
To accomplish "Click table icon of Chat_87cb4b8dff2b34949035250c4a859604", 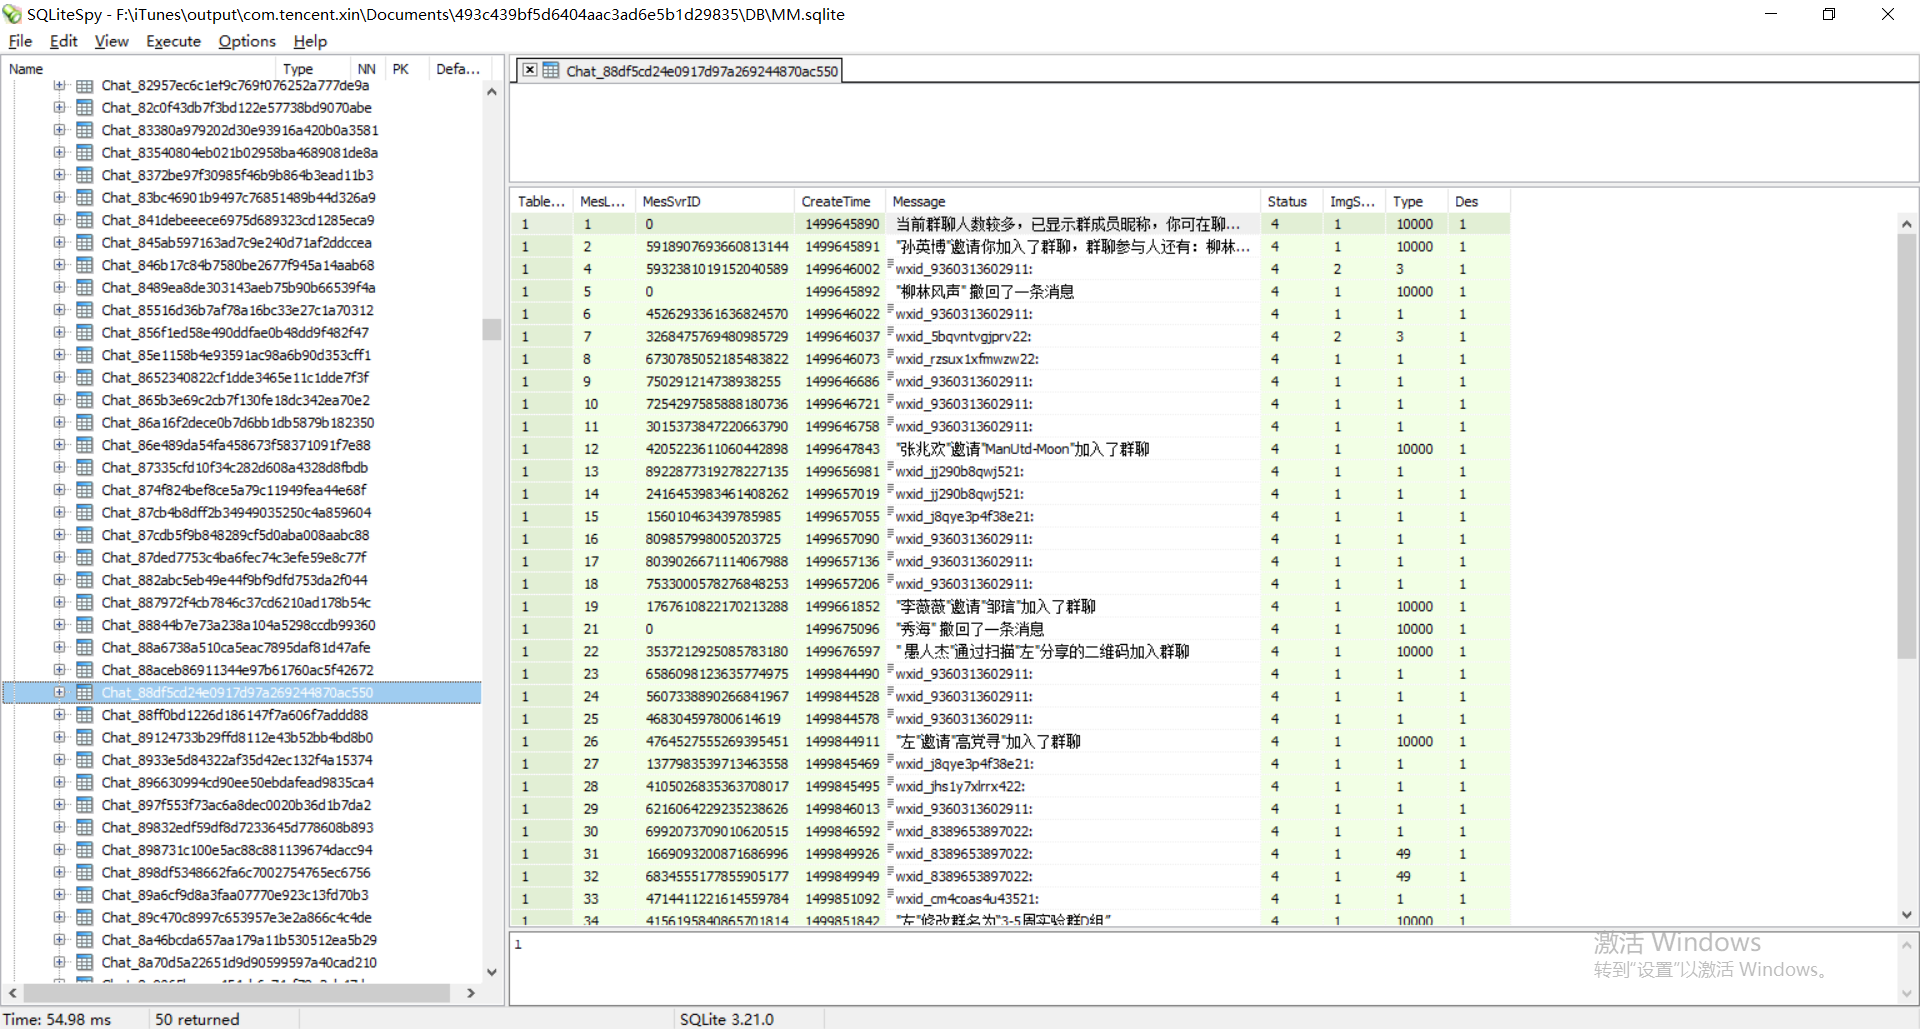I will pos(85,512).
